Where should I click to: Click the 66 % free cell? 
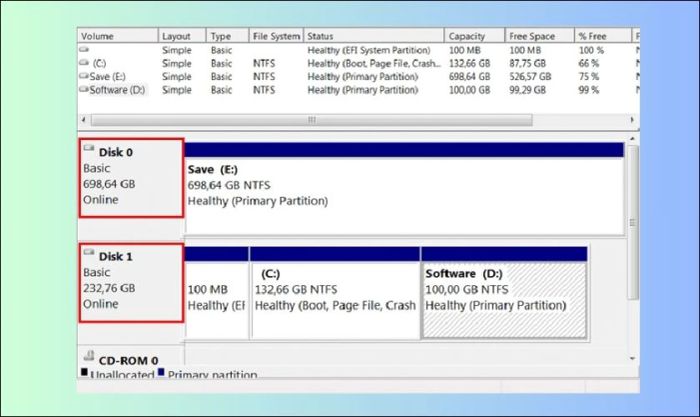point(588,63)
